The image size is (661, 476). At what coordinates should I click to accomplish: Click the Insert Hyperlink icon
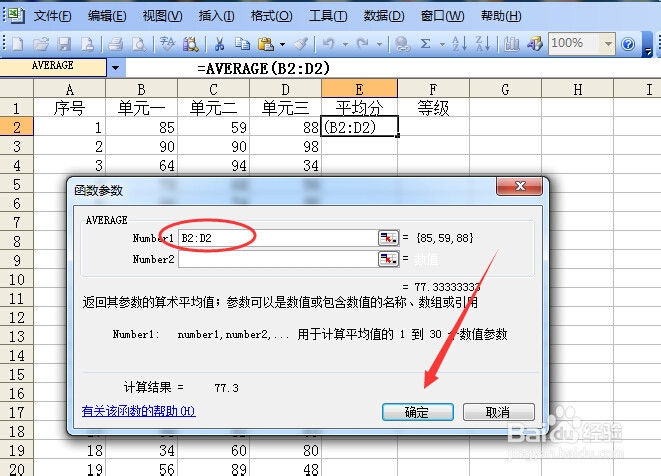[x=403, y=43]
